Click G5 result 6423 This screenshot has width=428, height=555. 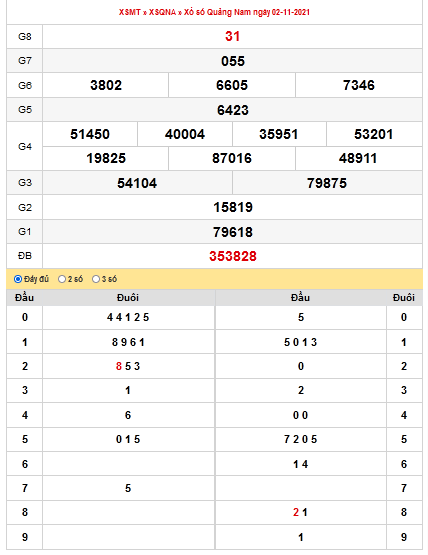[x=233, y=110]
